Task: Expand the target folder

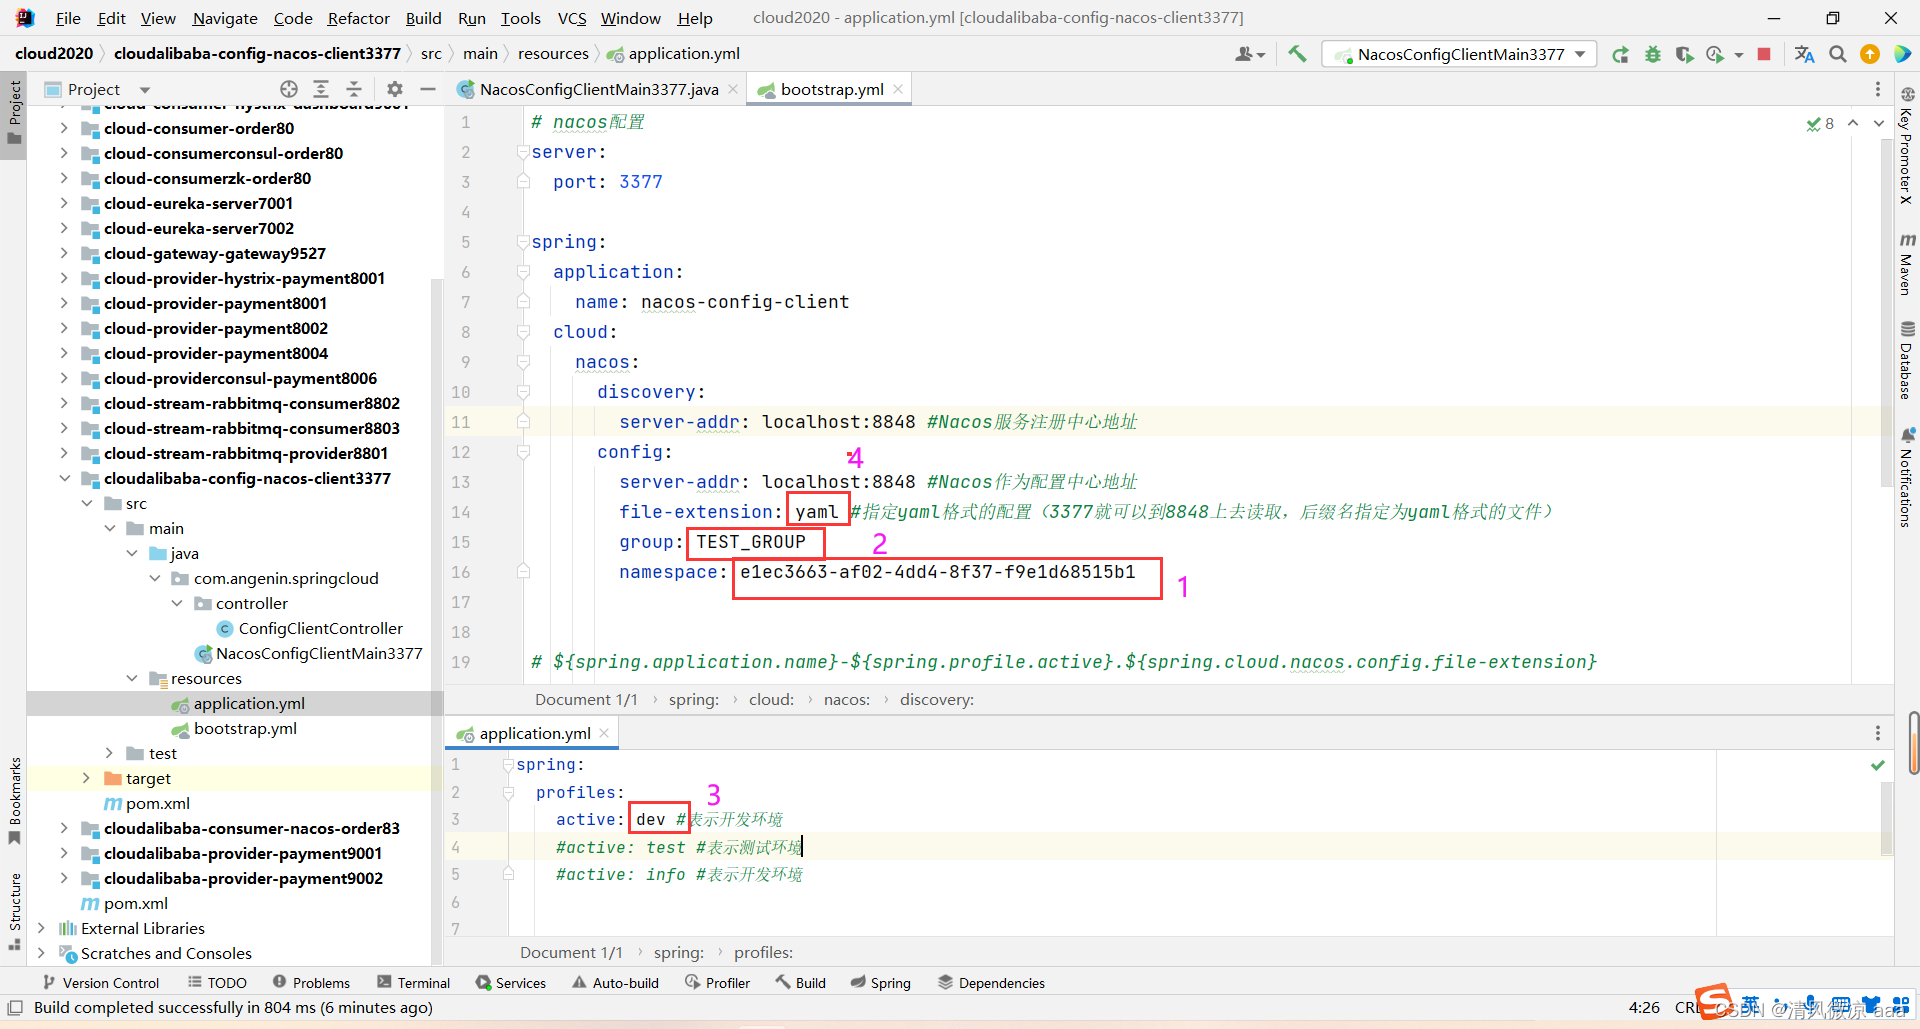Action: pyautogui.click(x=86, y=778)
